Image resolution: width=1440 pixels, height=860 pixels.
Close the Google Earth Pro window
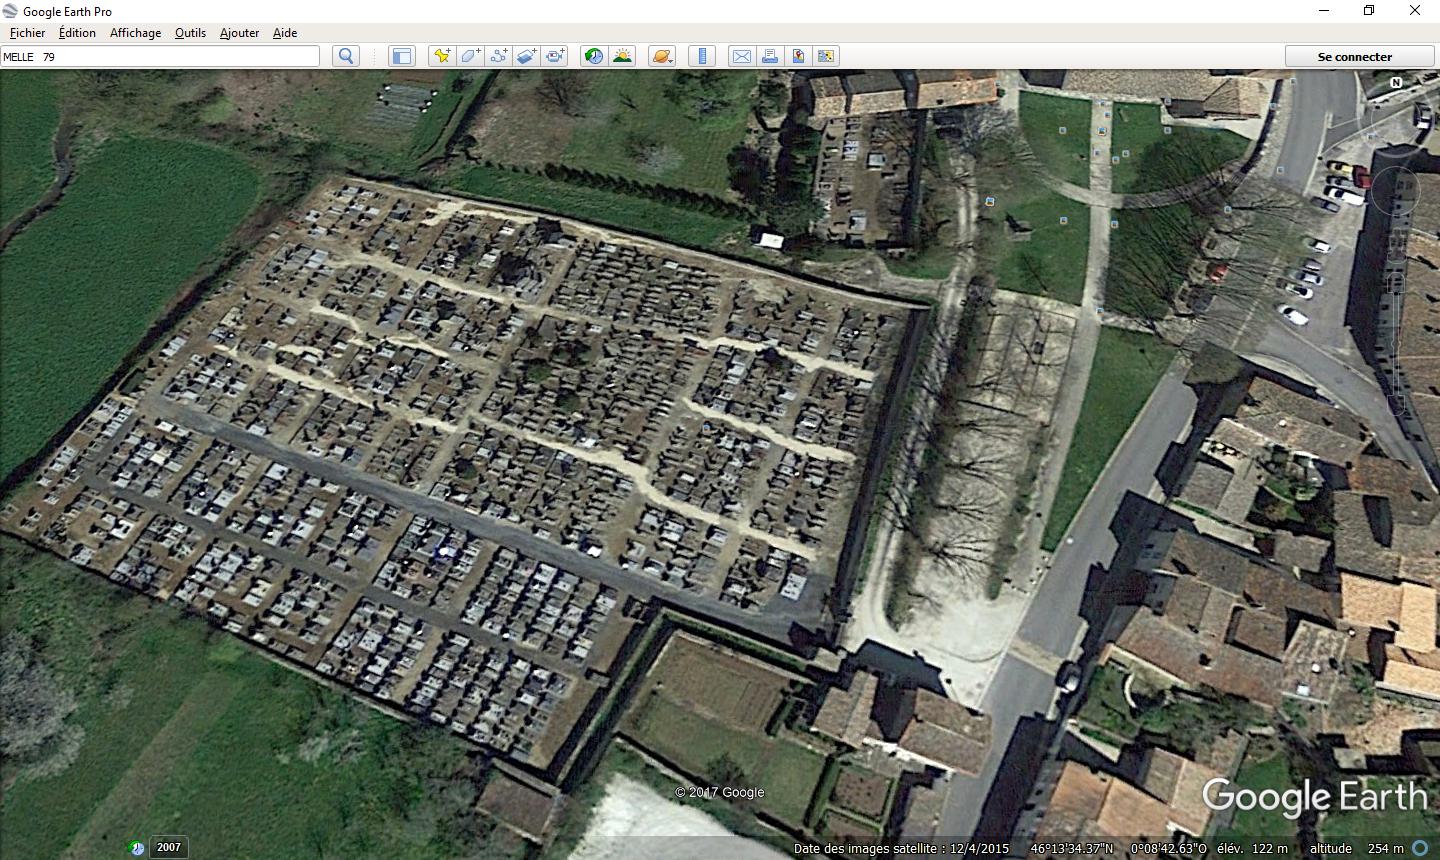(x=1415, y=11)
